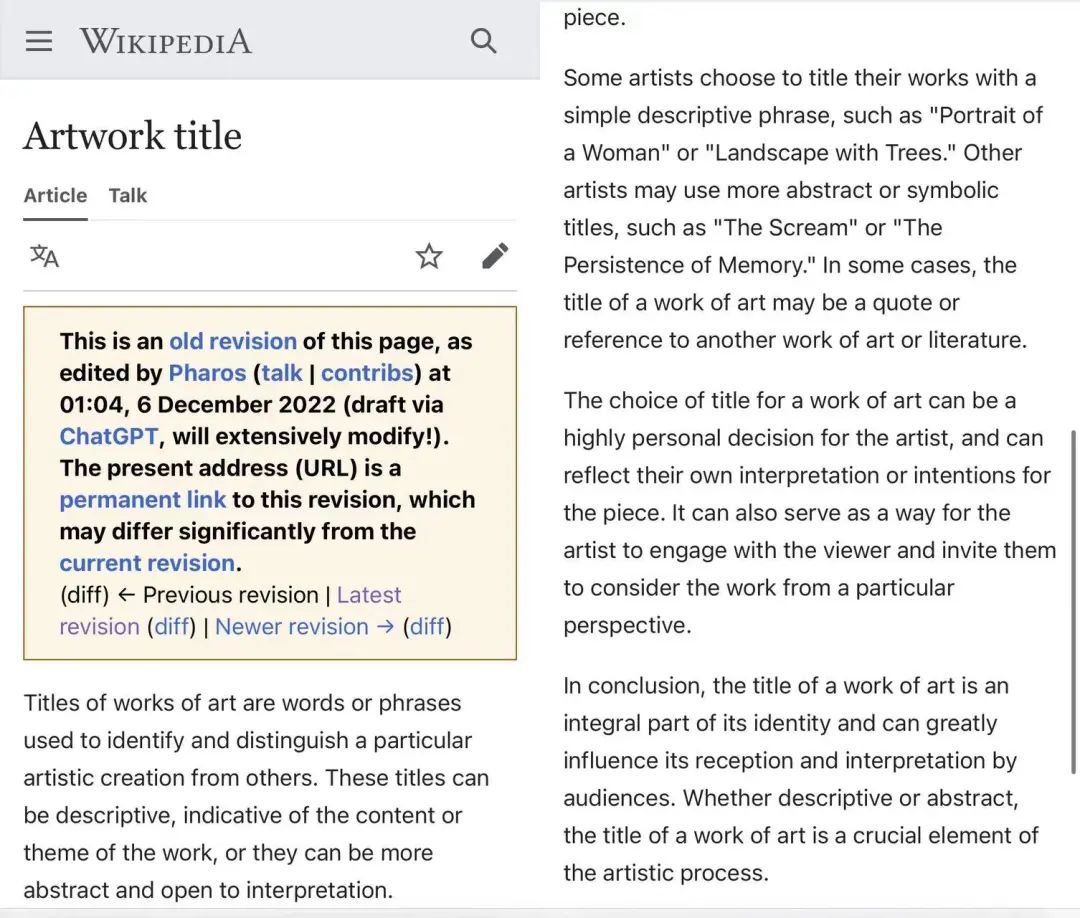
Task: Open the 'old revision' link
Action: pos(233,341)
